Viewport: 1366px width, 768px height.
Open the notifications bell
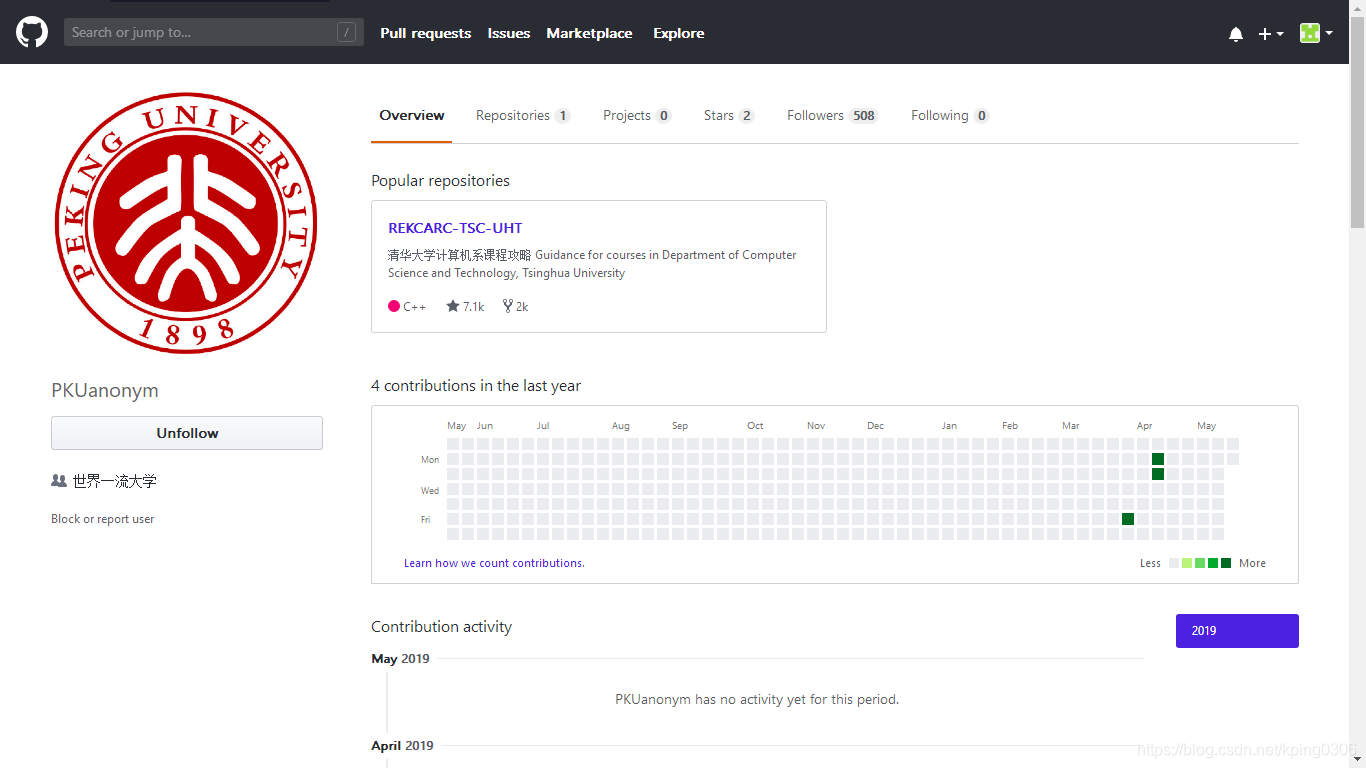pyautogui.click(x=1236, y=33)
